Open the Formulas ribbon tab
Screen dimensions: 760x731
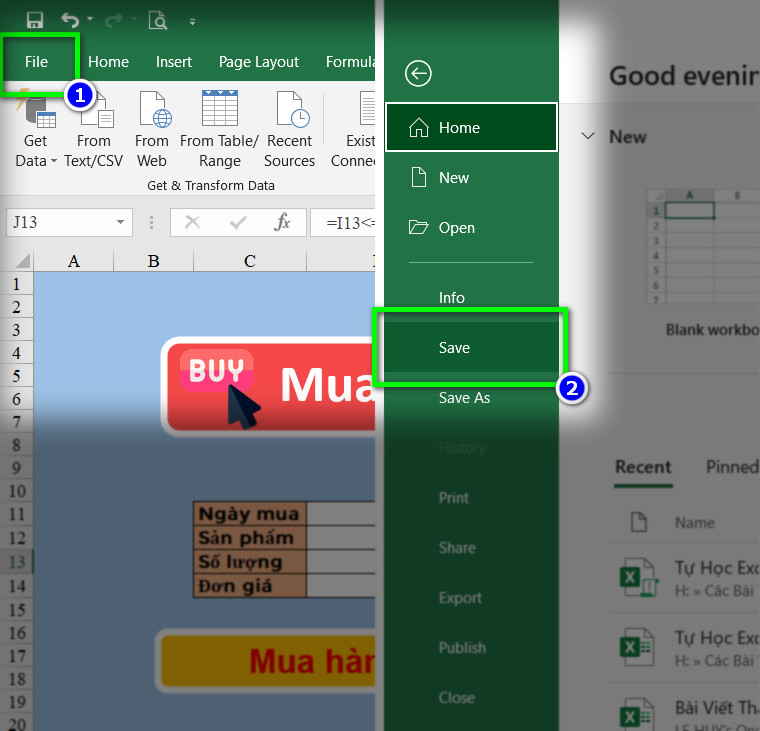coord(350,62)
